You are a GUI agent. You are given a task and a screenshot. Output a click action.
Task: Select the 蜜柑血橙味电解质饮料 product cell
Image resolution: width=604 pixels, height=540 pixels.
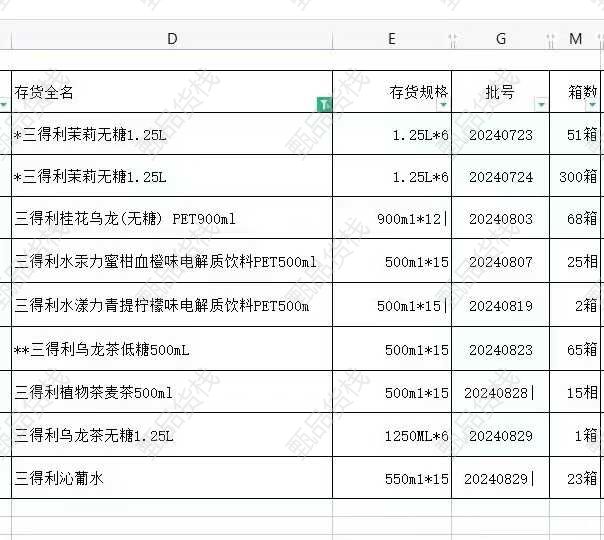(x=172, y=261)
